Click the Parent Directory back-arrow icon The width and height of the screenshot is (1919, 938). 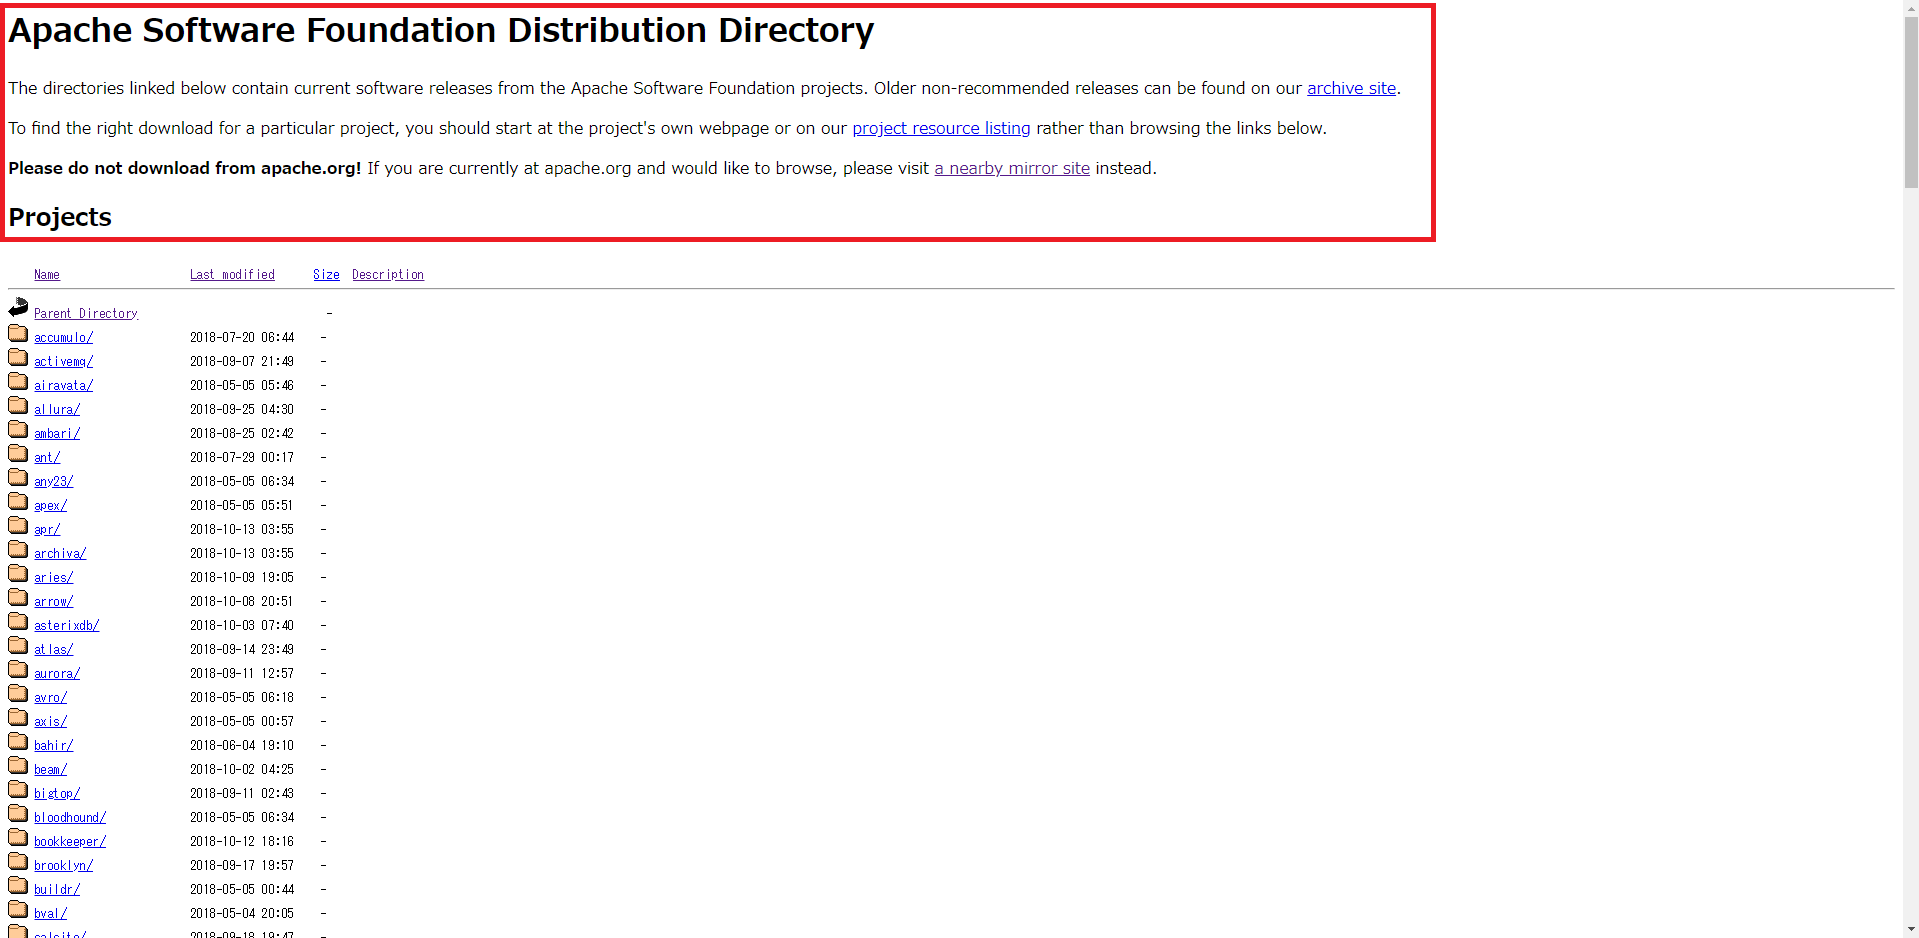(18, 307)
